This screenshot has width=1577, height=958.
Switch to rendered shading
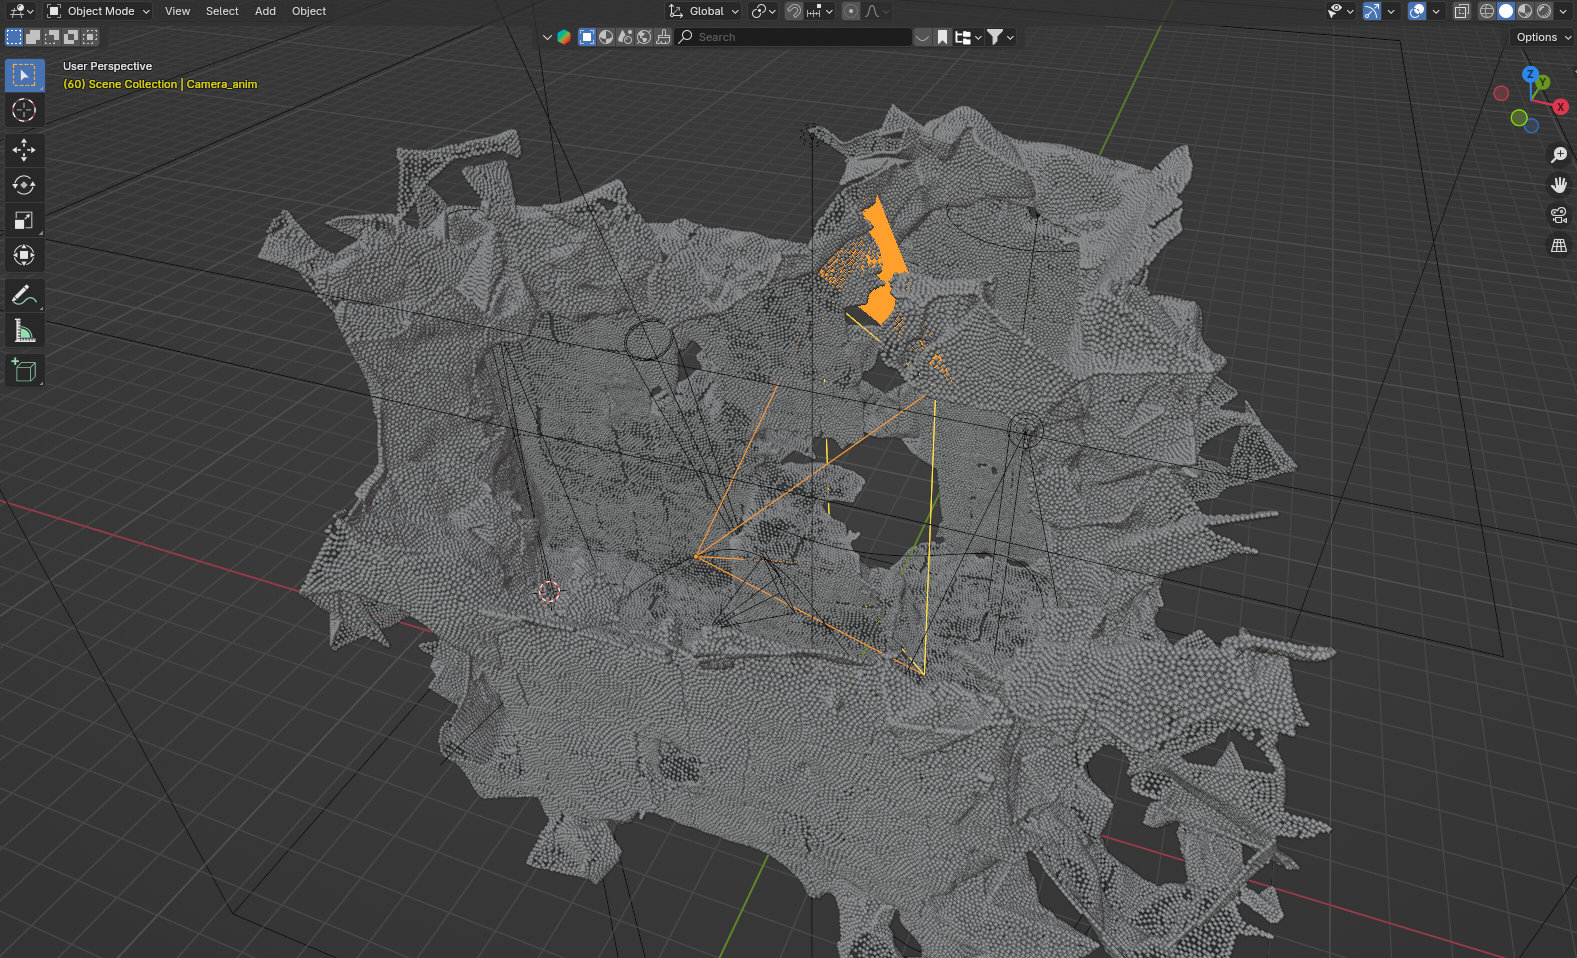[1544, 11]
